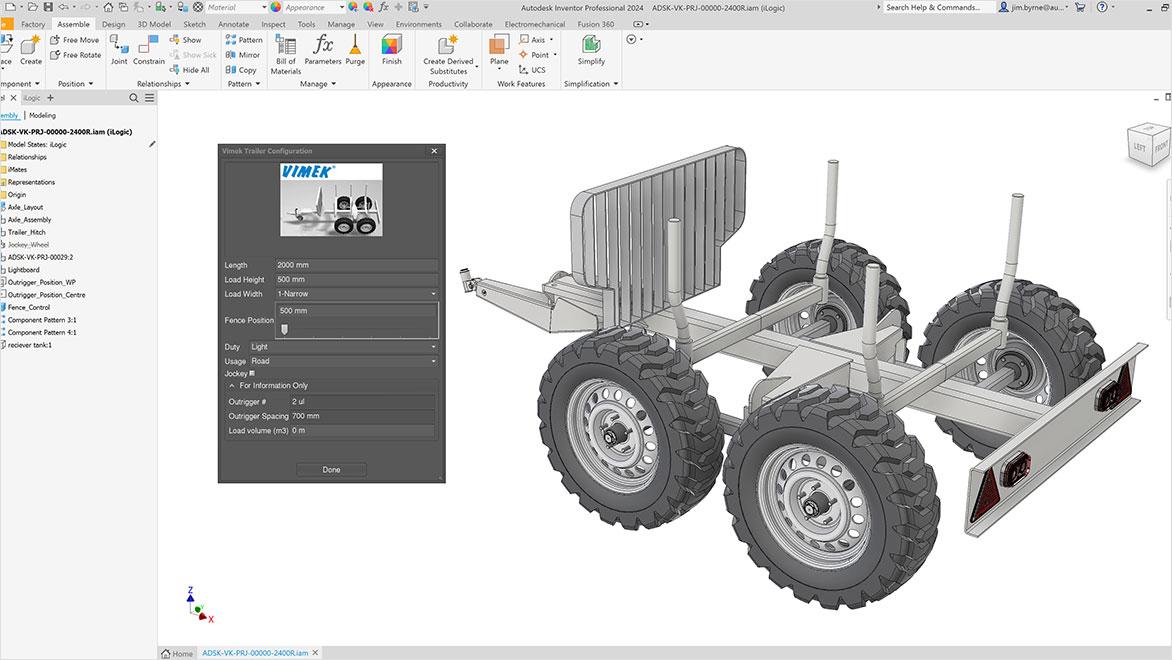Click the Point work feature
The width and height of the screenshot is (1172, 660).
point(534,55)
